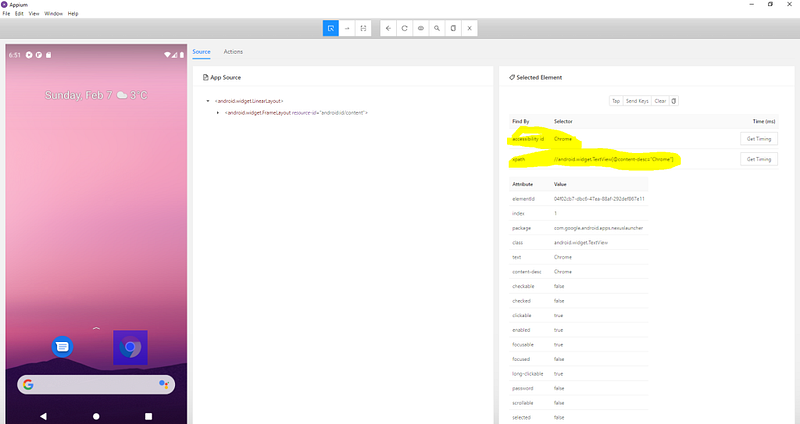This screenshot has width=800, height=424.
Task: Click the Appium logo in title bar
Action: (x=5, y=5)
